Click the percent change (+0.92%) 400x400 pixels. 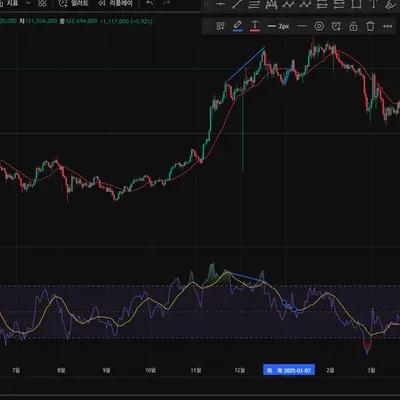tap(142, 21)
